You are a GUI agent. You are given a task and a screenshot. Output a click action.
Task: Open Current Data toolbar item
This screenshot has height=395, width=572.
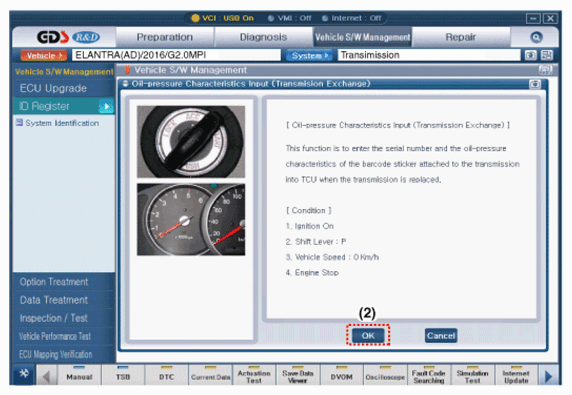(210, 375)
